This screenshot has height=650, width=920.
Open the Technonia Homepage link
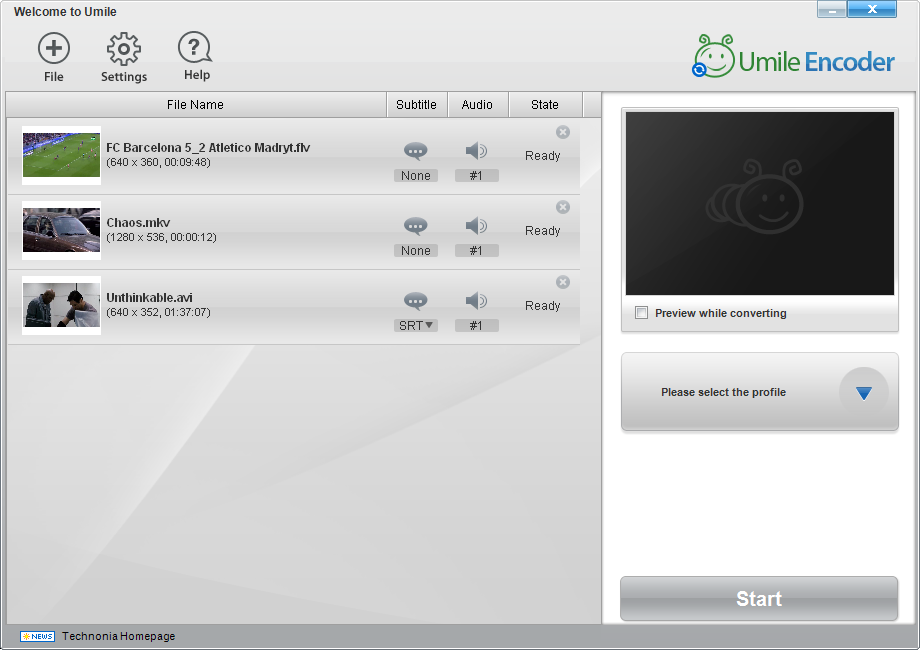point(119,636)
